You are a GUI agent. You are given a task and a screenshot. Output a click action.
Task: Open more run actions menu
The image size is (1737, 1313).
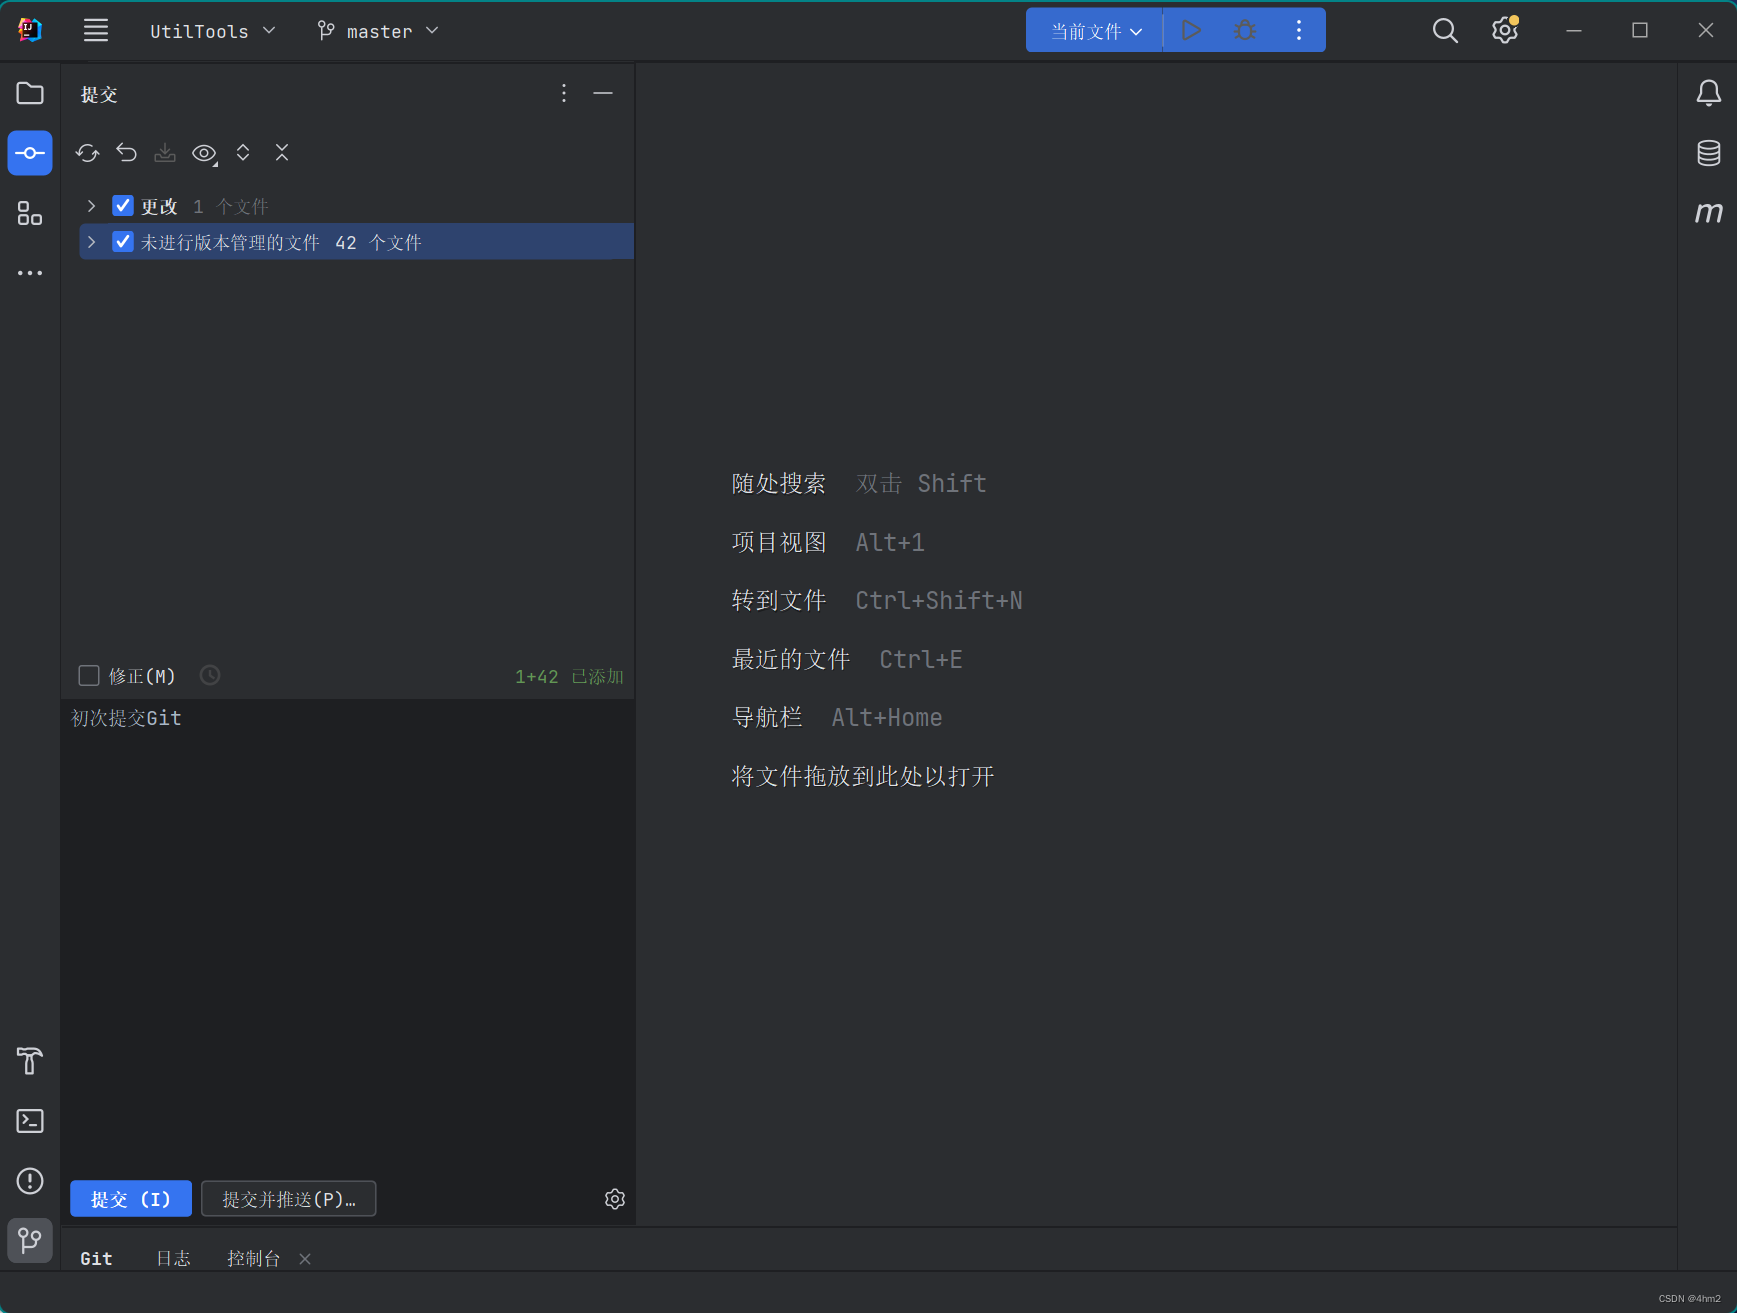(1299, 30)
